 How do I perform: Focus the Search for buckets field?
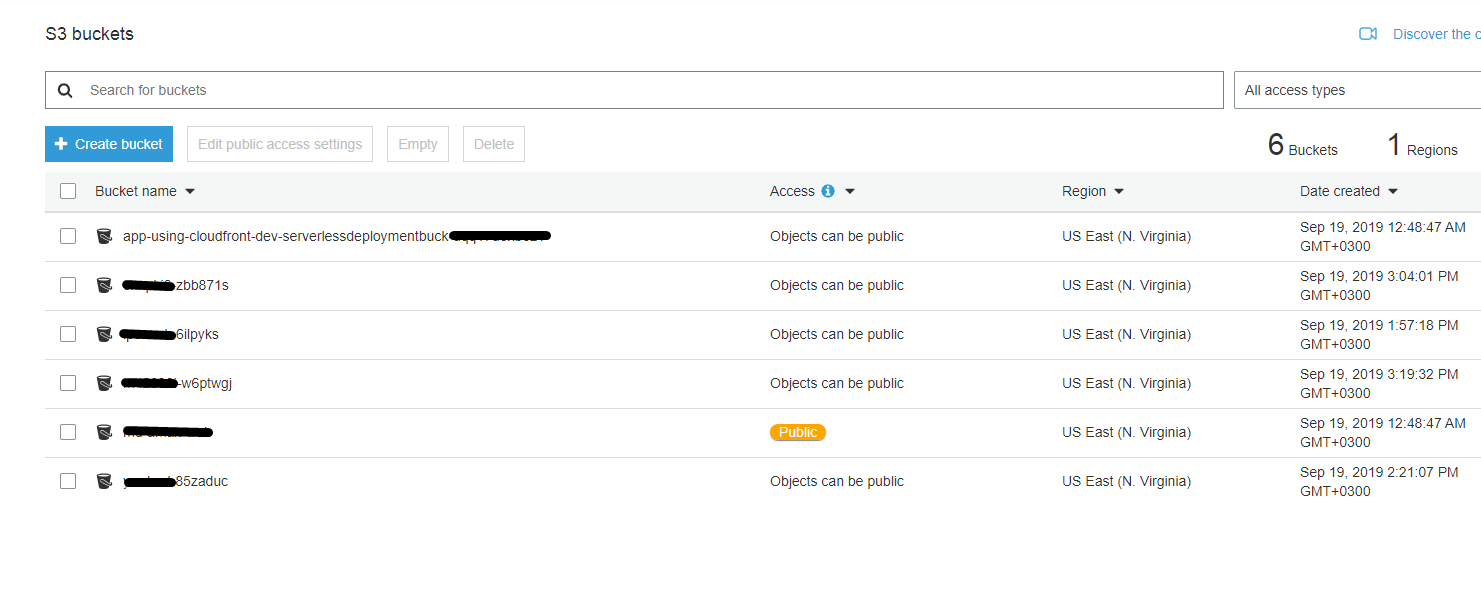[x=634, y=90]
